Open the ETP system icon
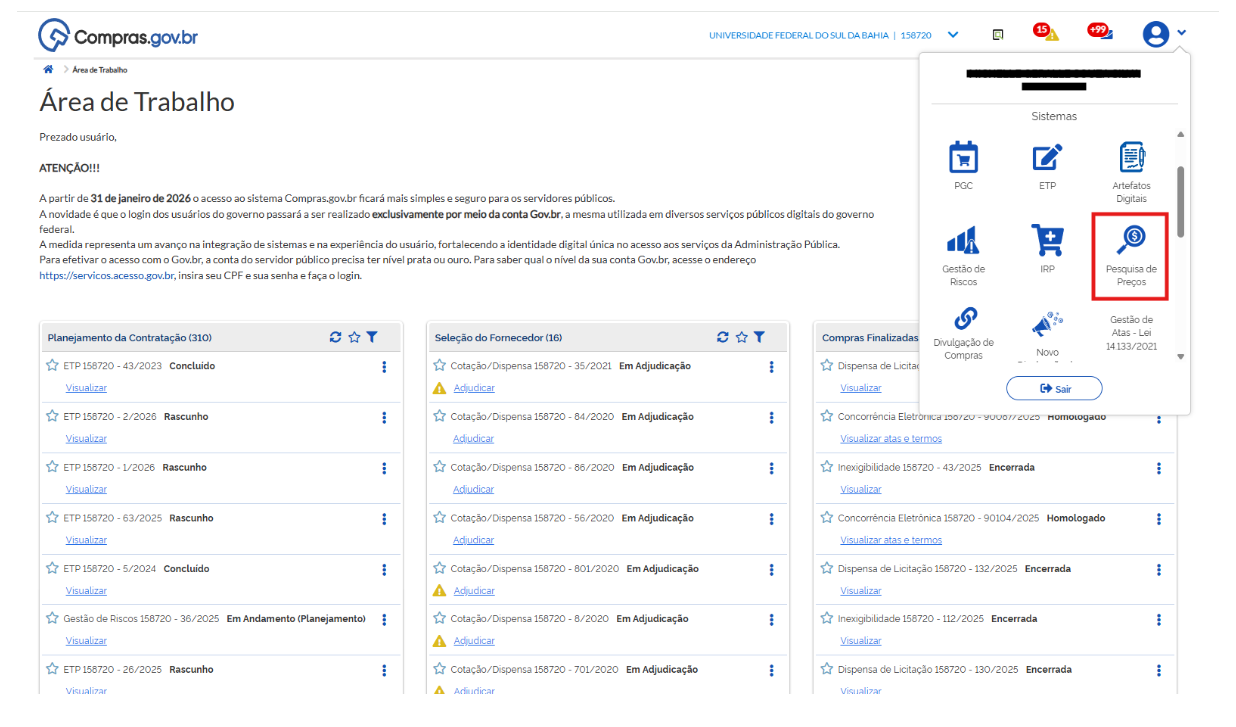1236x727 pixels. [1047, 159]
